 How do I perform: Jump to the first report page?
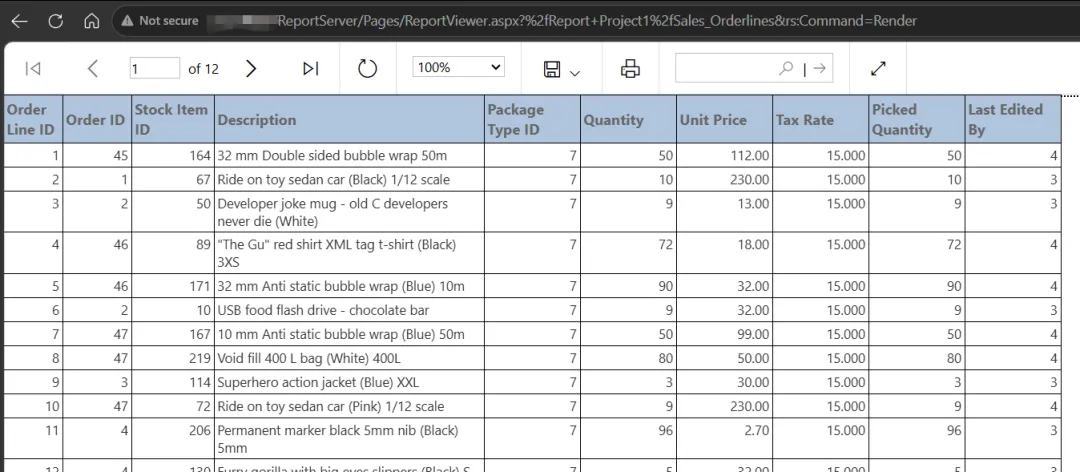pyautogui.click(x=32, y=68)
